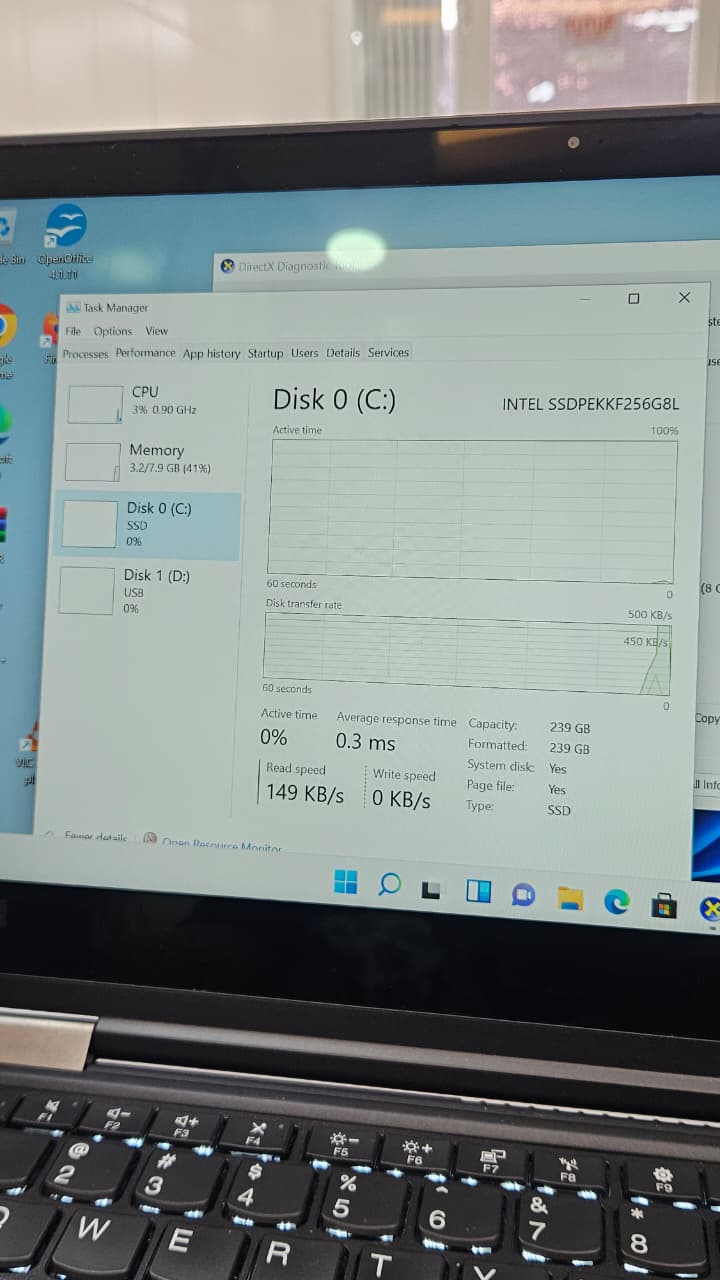This screenshot has height=1280, width=720.
Task: Launch Microsoft Edge from taskbar
Action: click(617, 902)
